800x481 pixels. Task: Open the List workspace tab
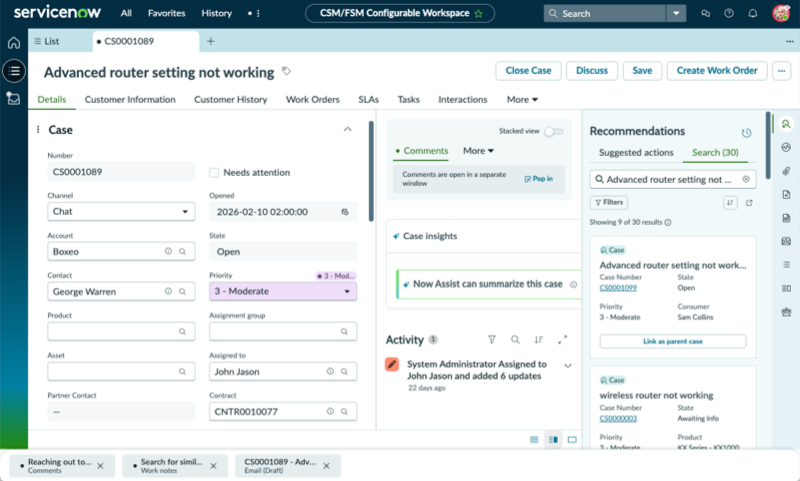coord(46,41)
